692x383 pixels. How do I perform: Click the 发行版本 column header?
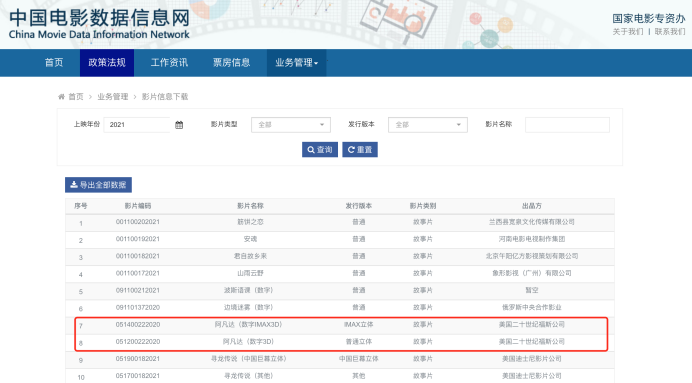click(359, 206)
